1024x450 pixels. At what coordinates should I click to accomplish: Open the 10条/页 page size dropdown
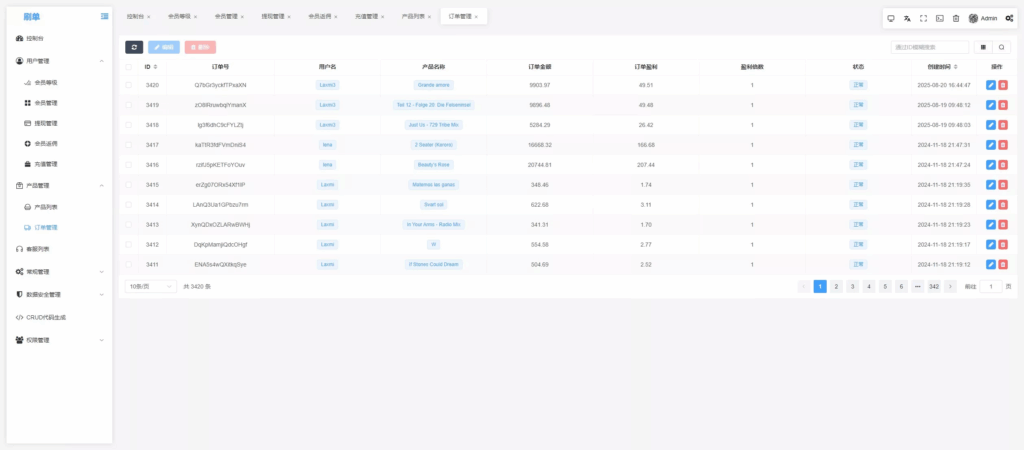(150, 286)
